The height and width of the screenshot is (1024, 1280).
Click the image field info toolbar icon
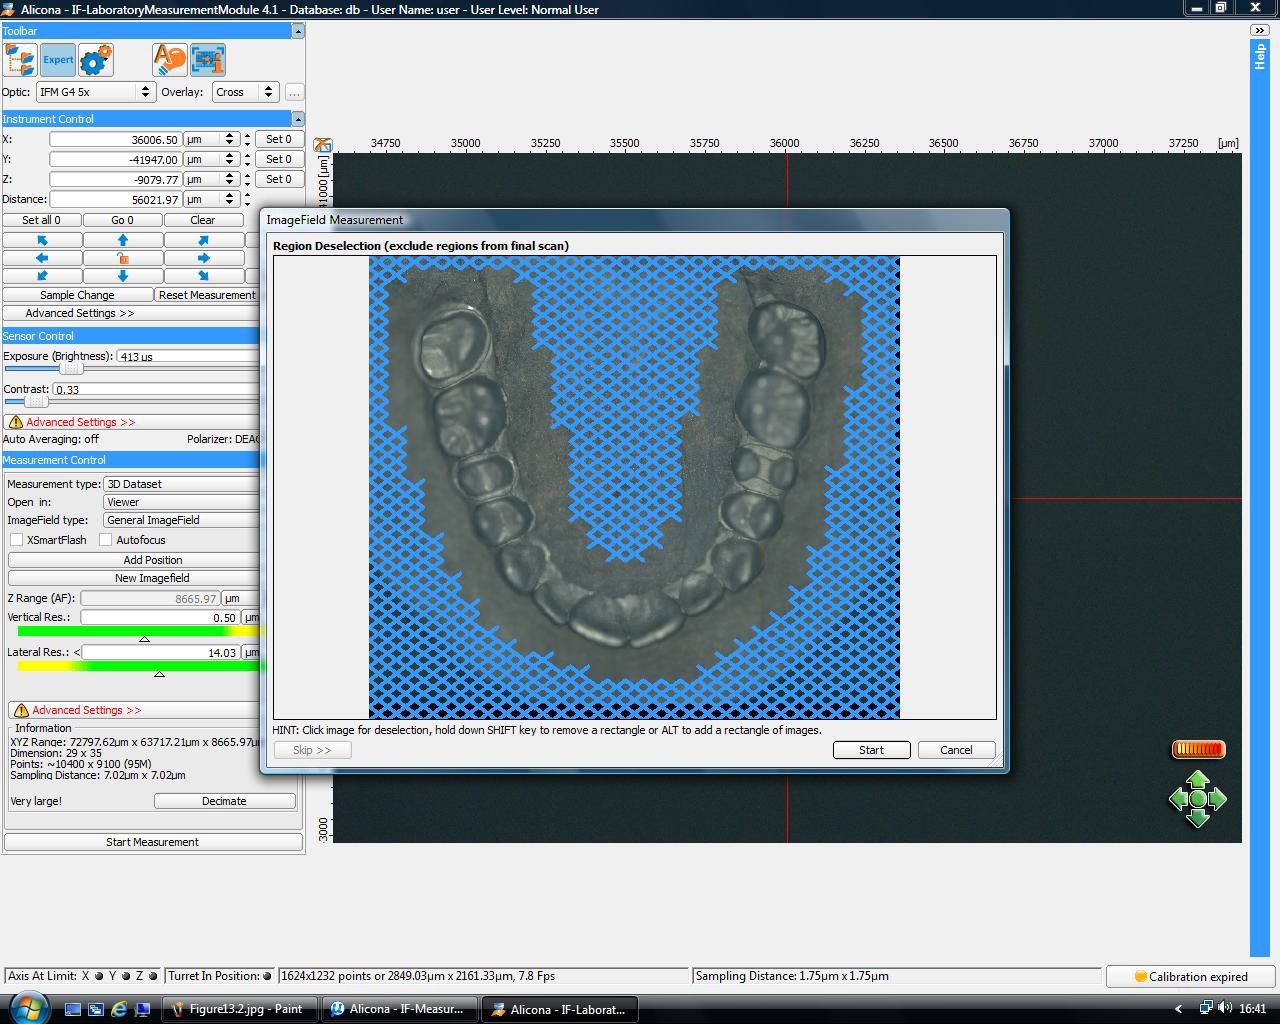208,60
